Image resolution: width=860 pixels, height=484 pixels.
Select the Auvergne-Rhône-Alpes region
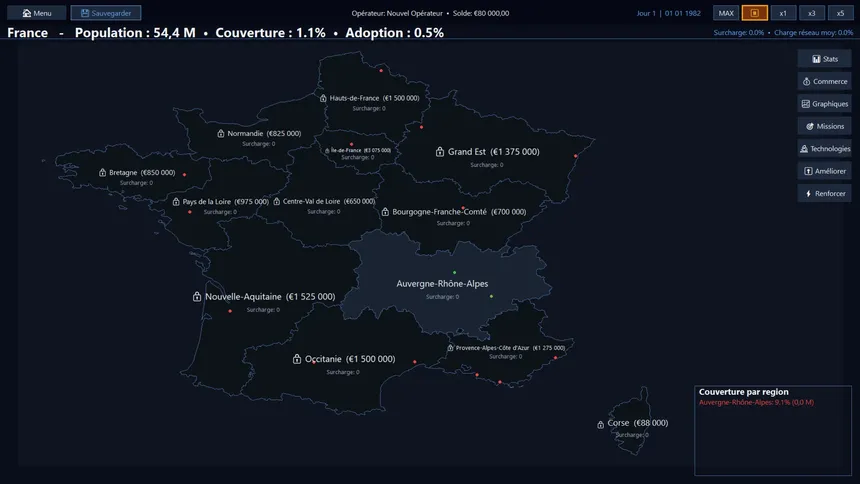click(x=442, y=284)
